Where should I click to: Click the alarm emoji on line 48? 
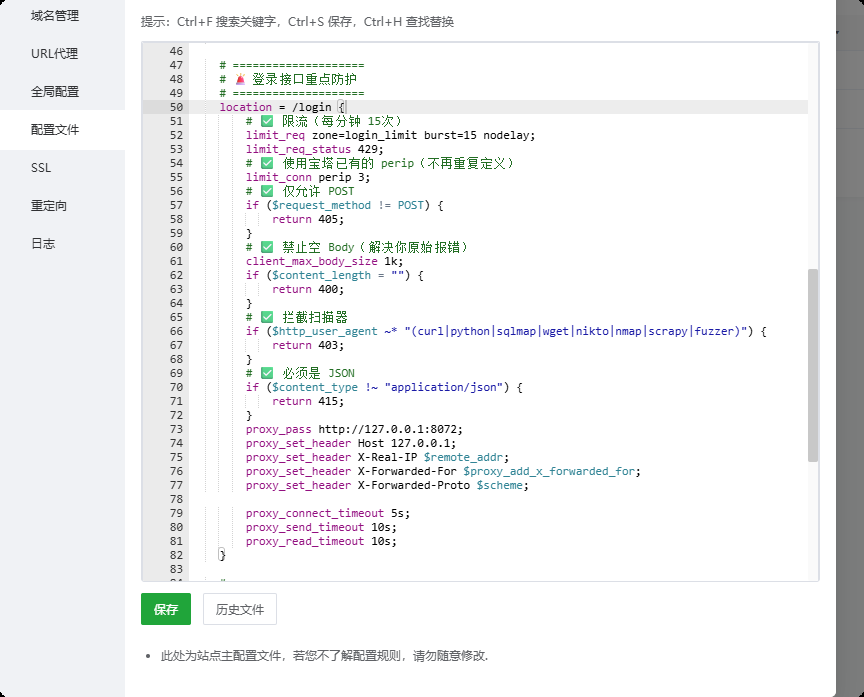(x=240, y=79)
